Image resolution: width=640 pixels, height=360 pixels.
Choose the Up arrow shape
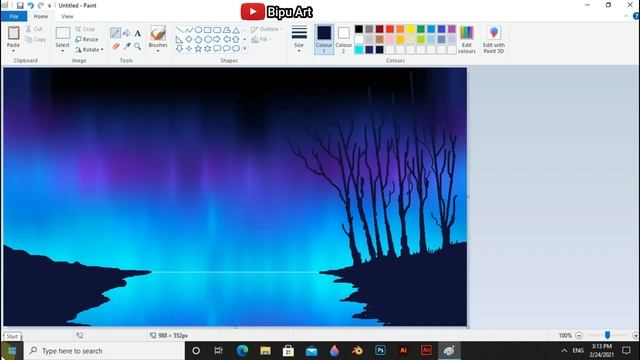(236, 39)
